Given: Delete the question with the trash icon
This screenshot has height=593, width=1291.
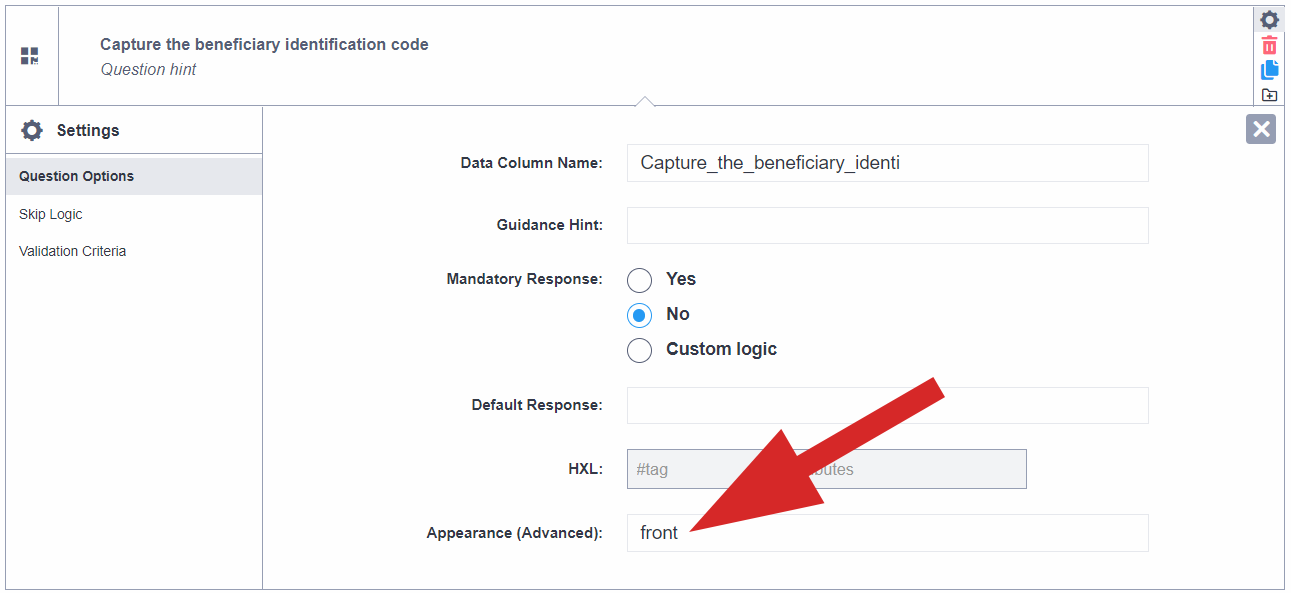Looking at the screenshot, I should point(1269,45).
